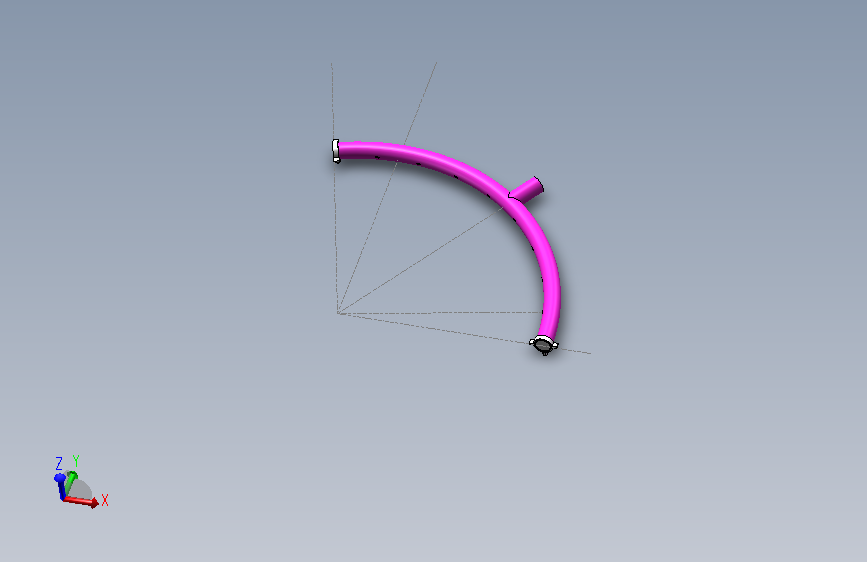
Task: Select the magenta curved pipe body
Action: point(470,169)
